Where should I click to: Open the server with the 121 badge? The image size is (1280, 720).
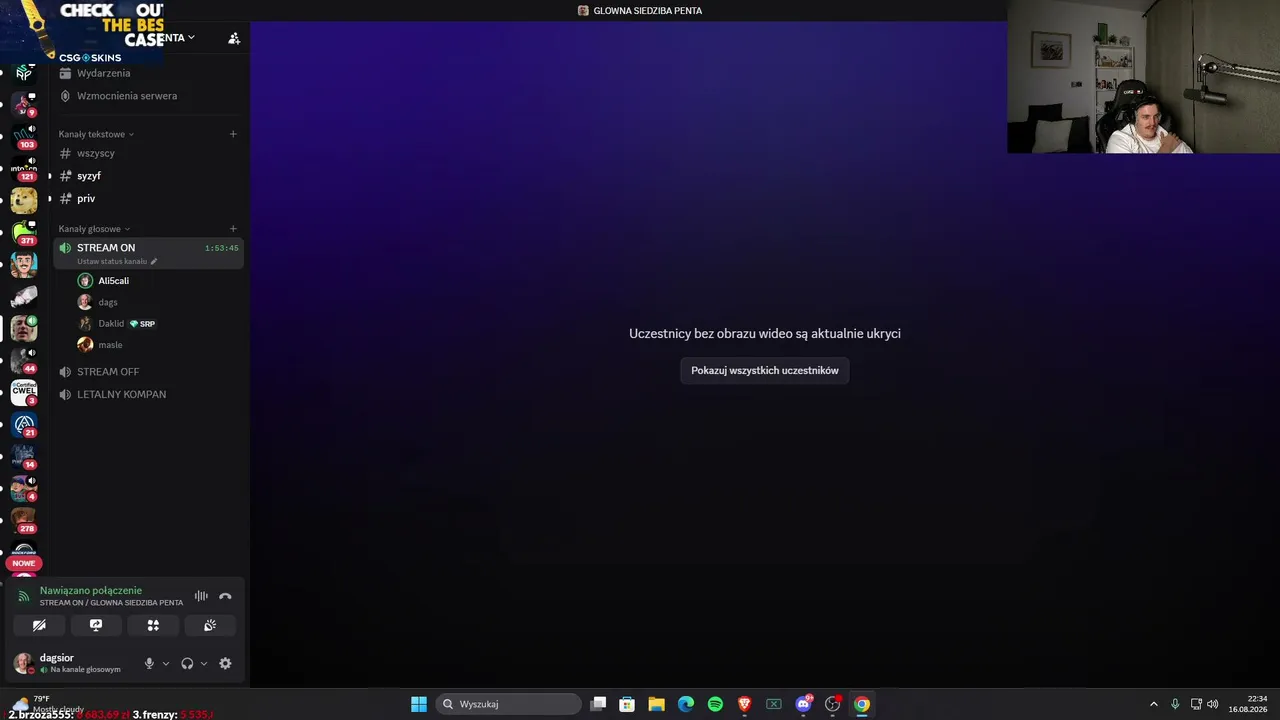tap(24, 169)
